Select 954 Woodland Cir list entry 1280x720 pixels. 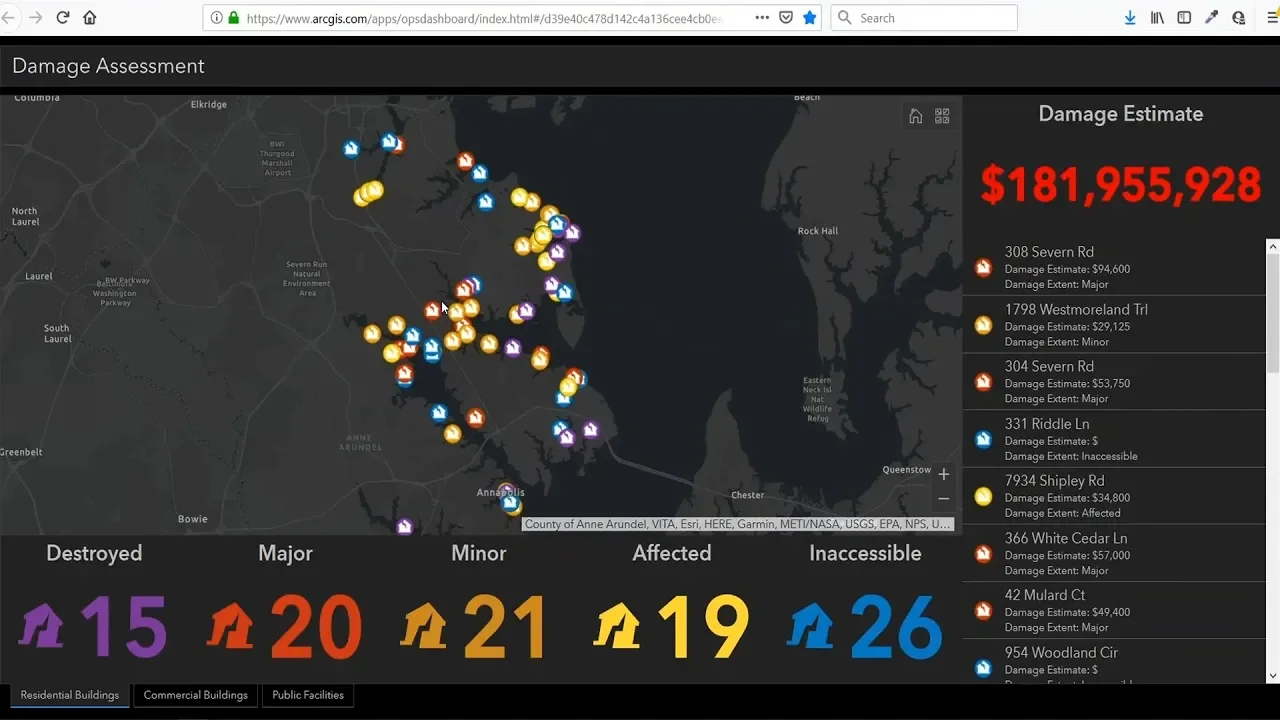coord(1115,661)
